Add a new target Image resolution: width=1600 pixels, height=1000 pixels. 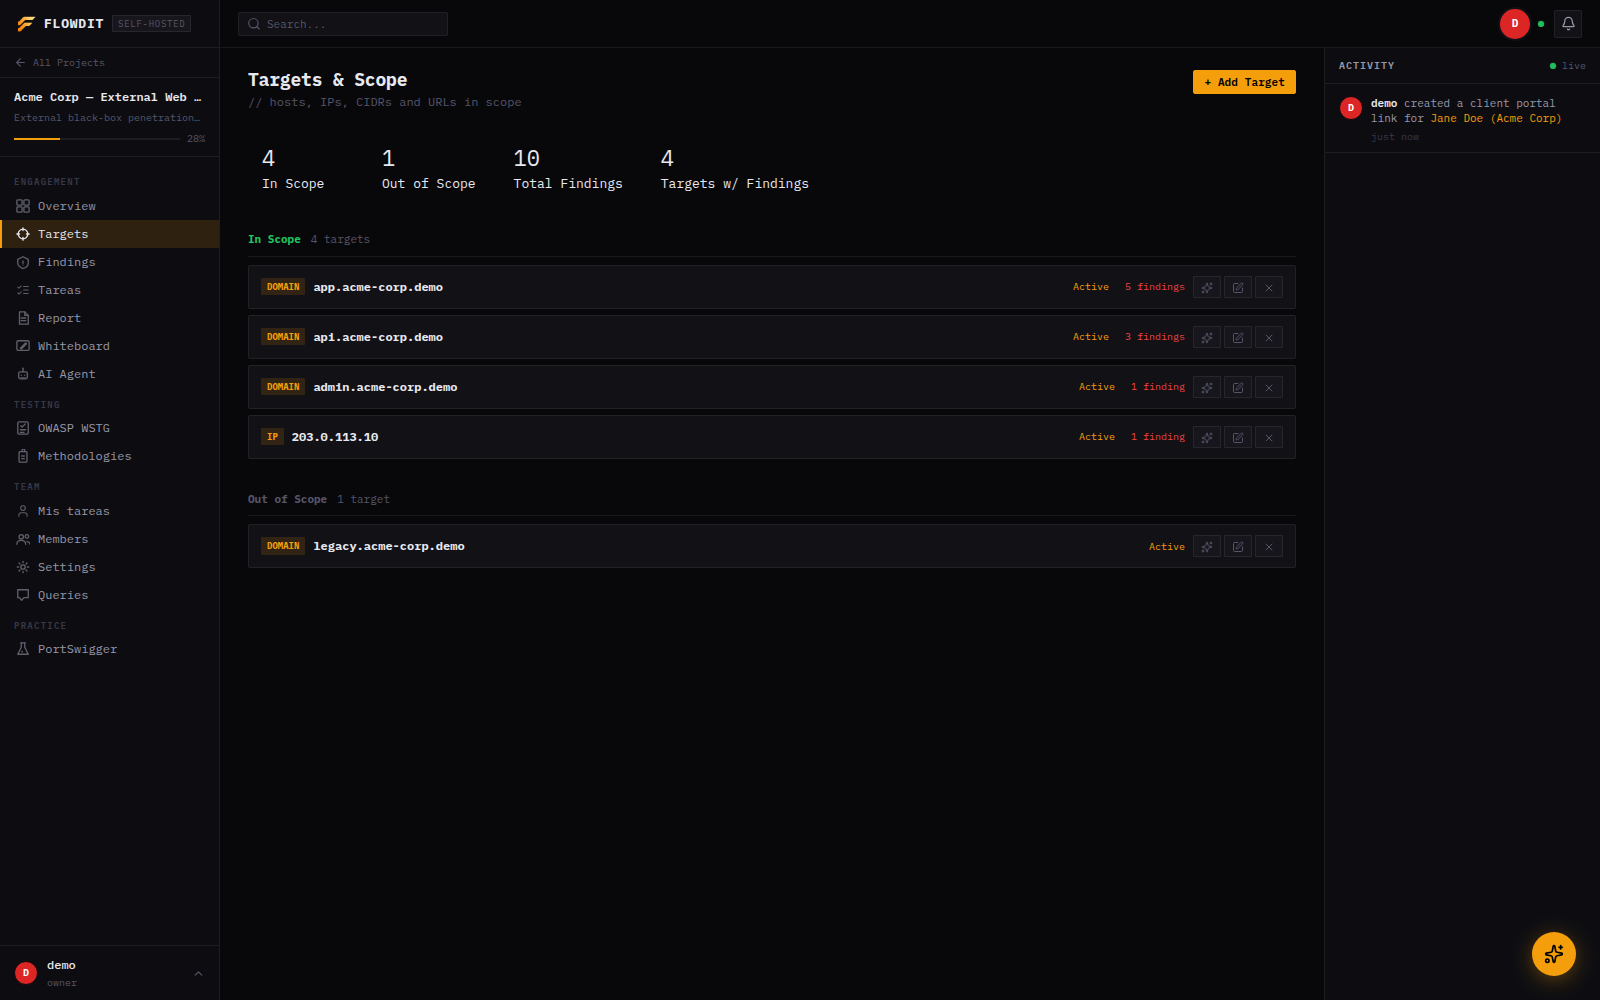[1244, 82]
